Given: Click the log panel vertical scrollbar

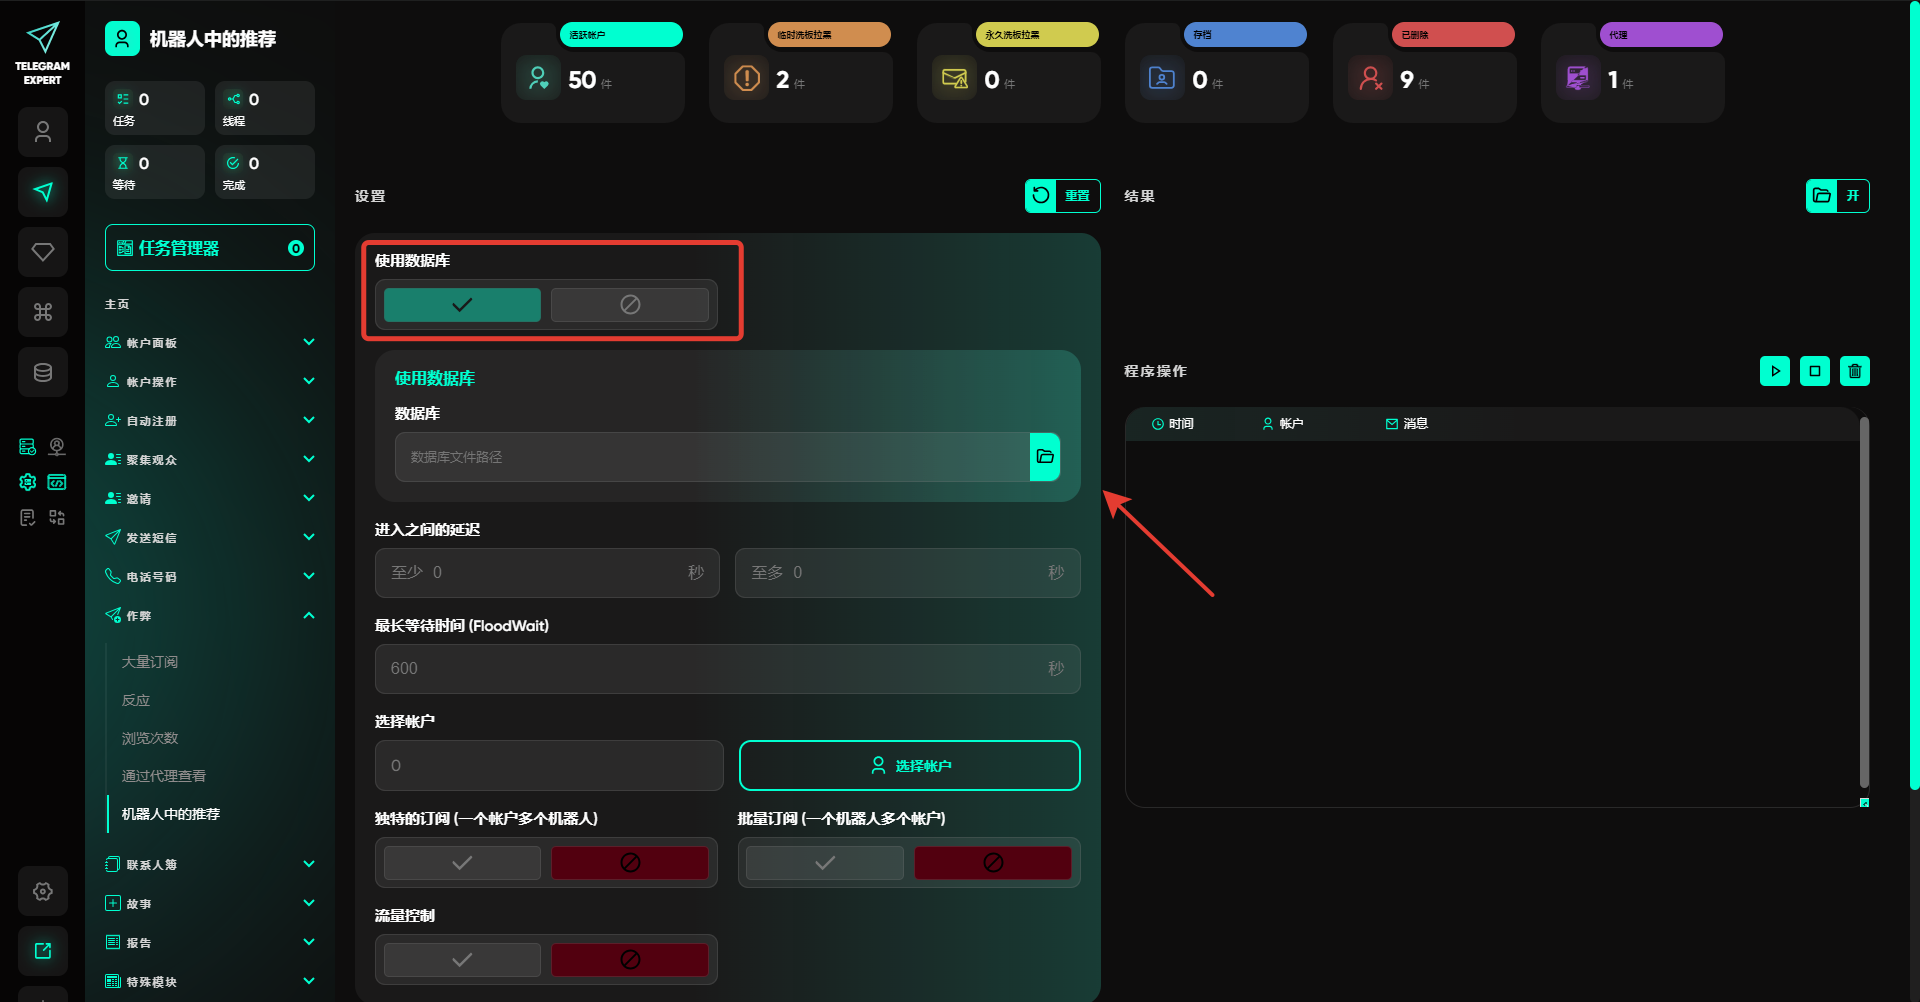Looking at the screenshot, I should coord(1864,600).
